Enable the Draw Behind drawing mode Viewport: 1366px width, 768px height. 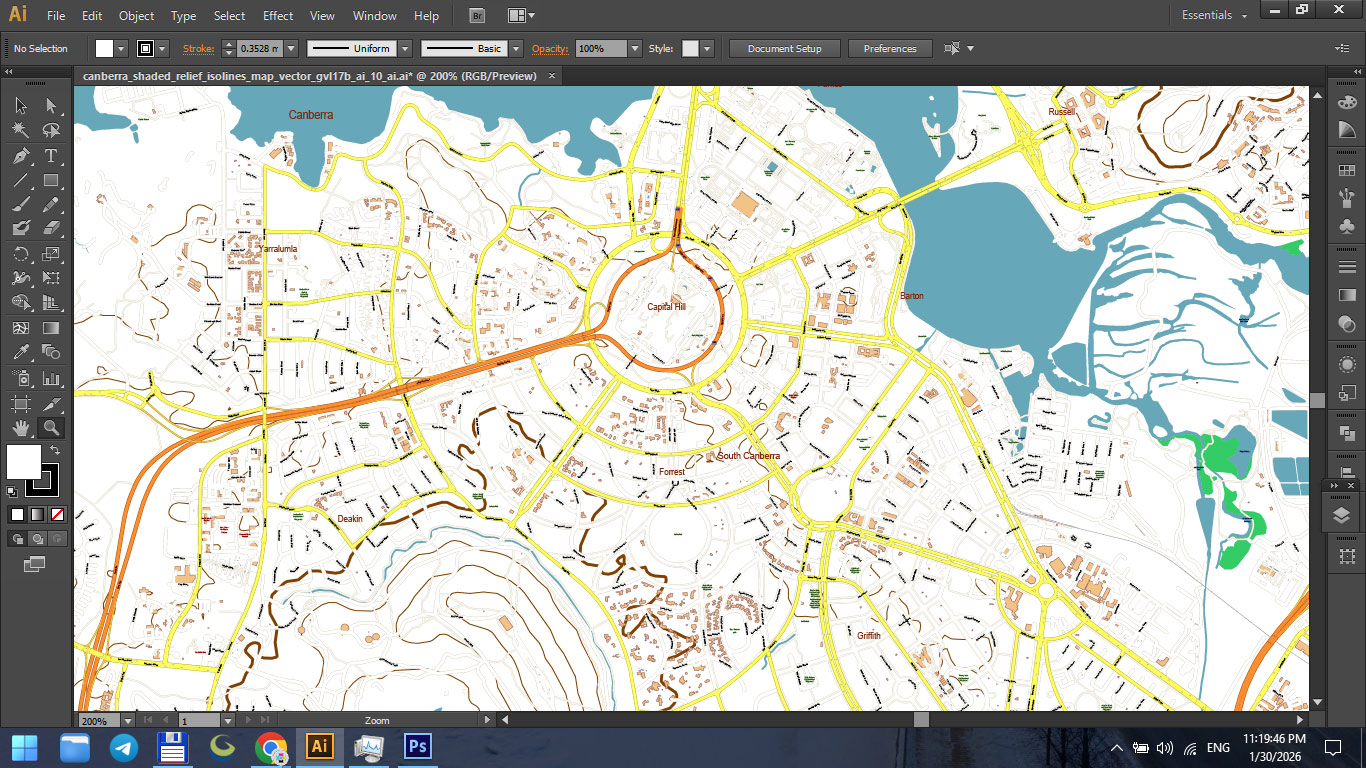(37, 538)
